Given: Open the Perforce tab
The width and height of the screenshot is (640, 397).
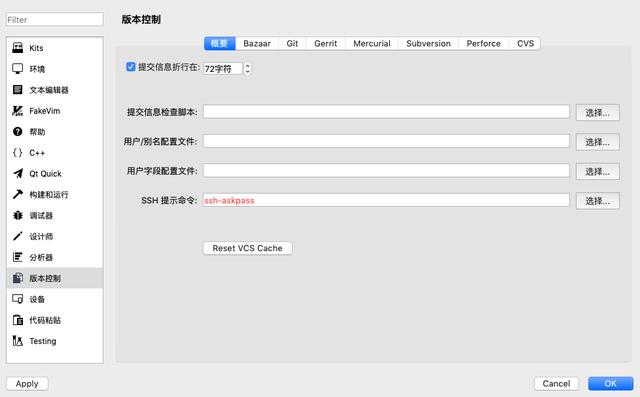Looking at the screenshot, I should (x=484, y=44).
